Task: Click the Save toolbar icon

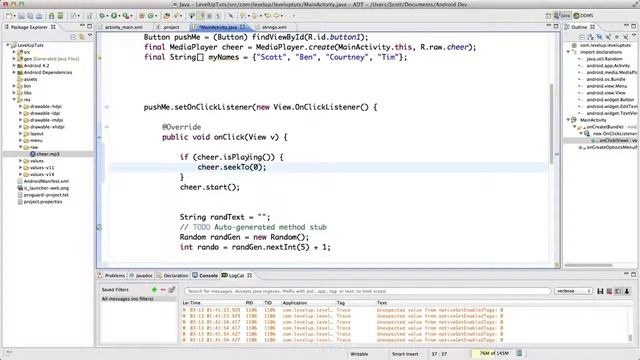Action: (x=21, y=16)
